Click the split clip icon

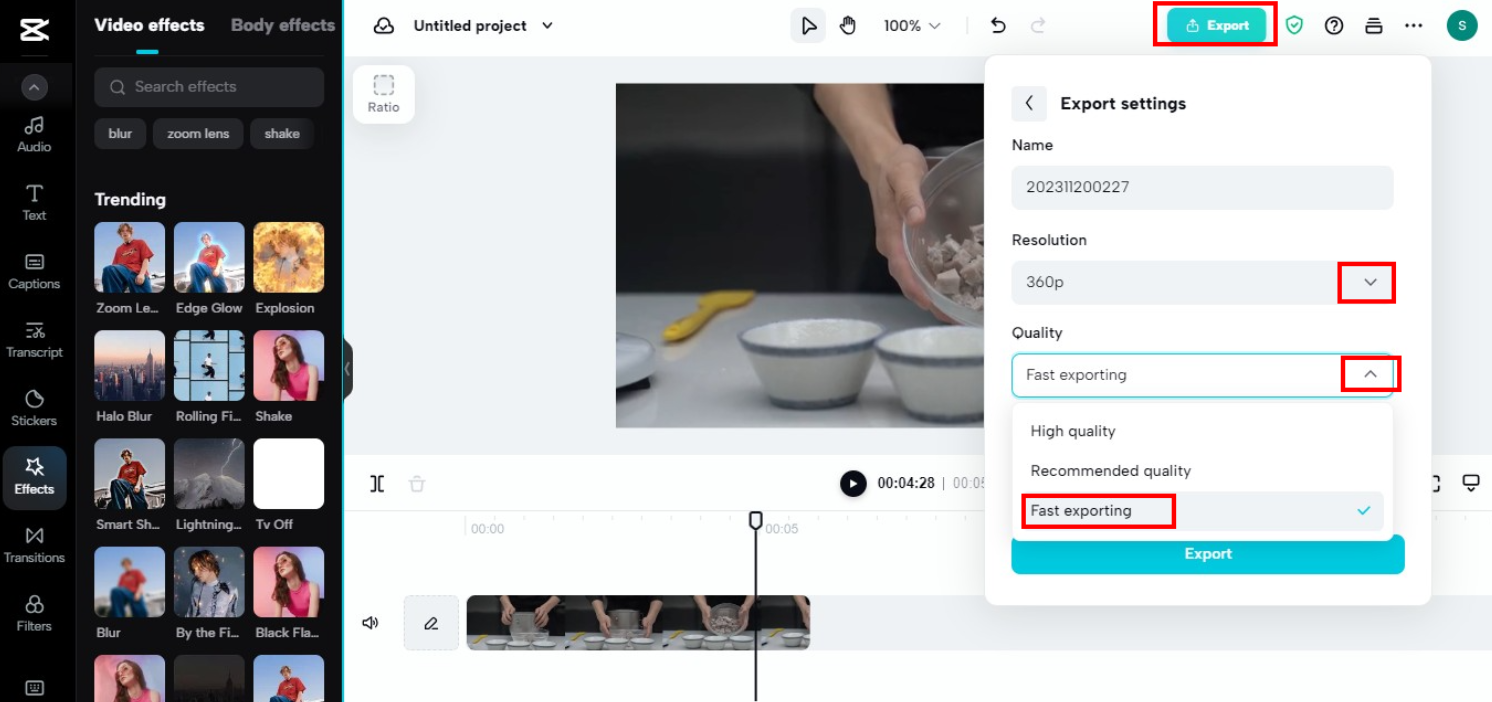(377, 484)
